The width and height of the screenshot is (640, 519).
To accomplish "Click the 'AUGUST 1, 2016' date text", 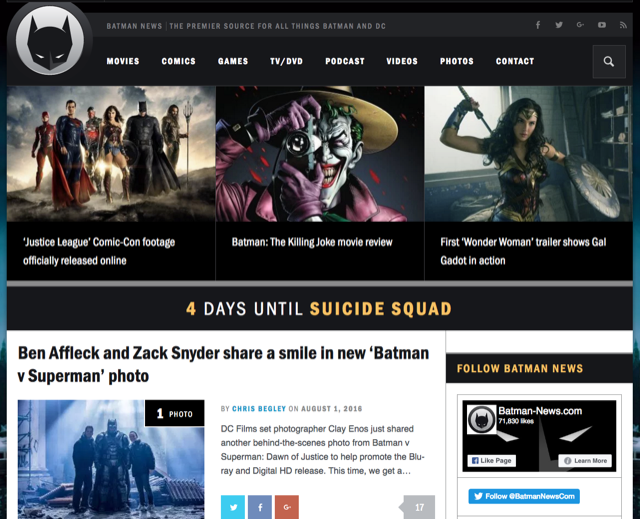I will [332, 409].
